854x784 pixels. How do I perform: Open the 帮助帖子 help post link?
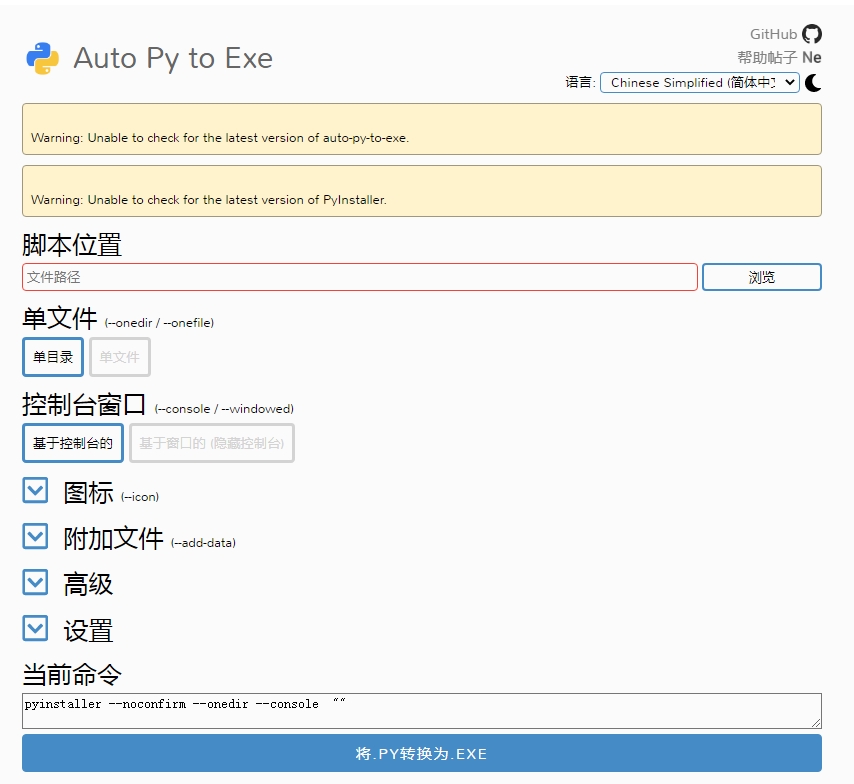point(767,58)
